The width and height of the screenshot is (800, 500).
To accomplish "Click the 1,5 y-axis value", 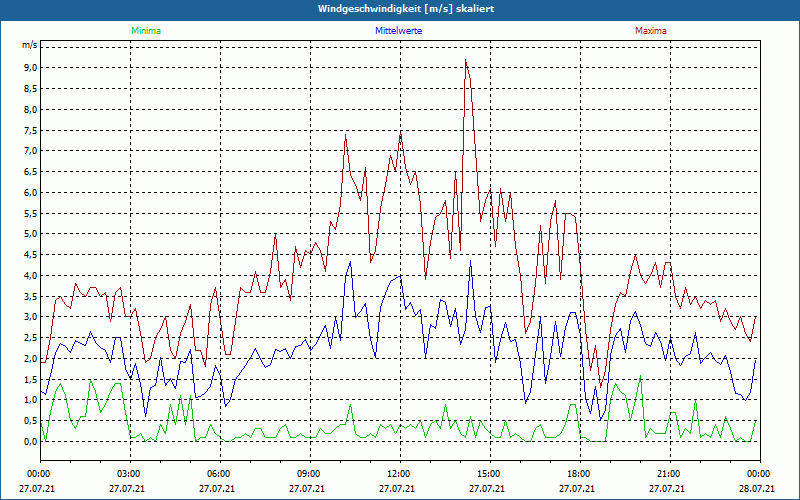I will [x=31, y=380].
